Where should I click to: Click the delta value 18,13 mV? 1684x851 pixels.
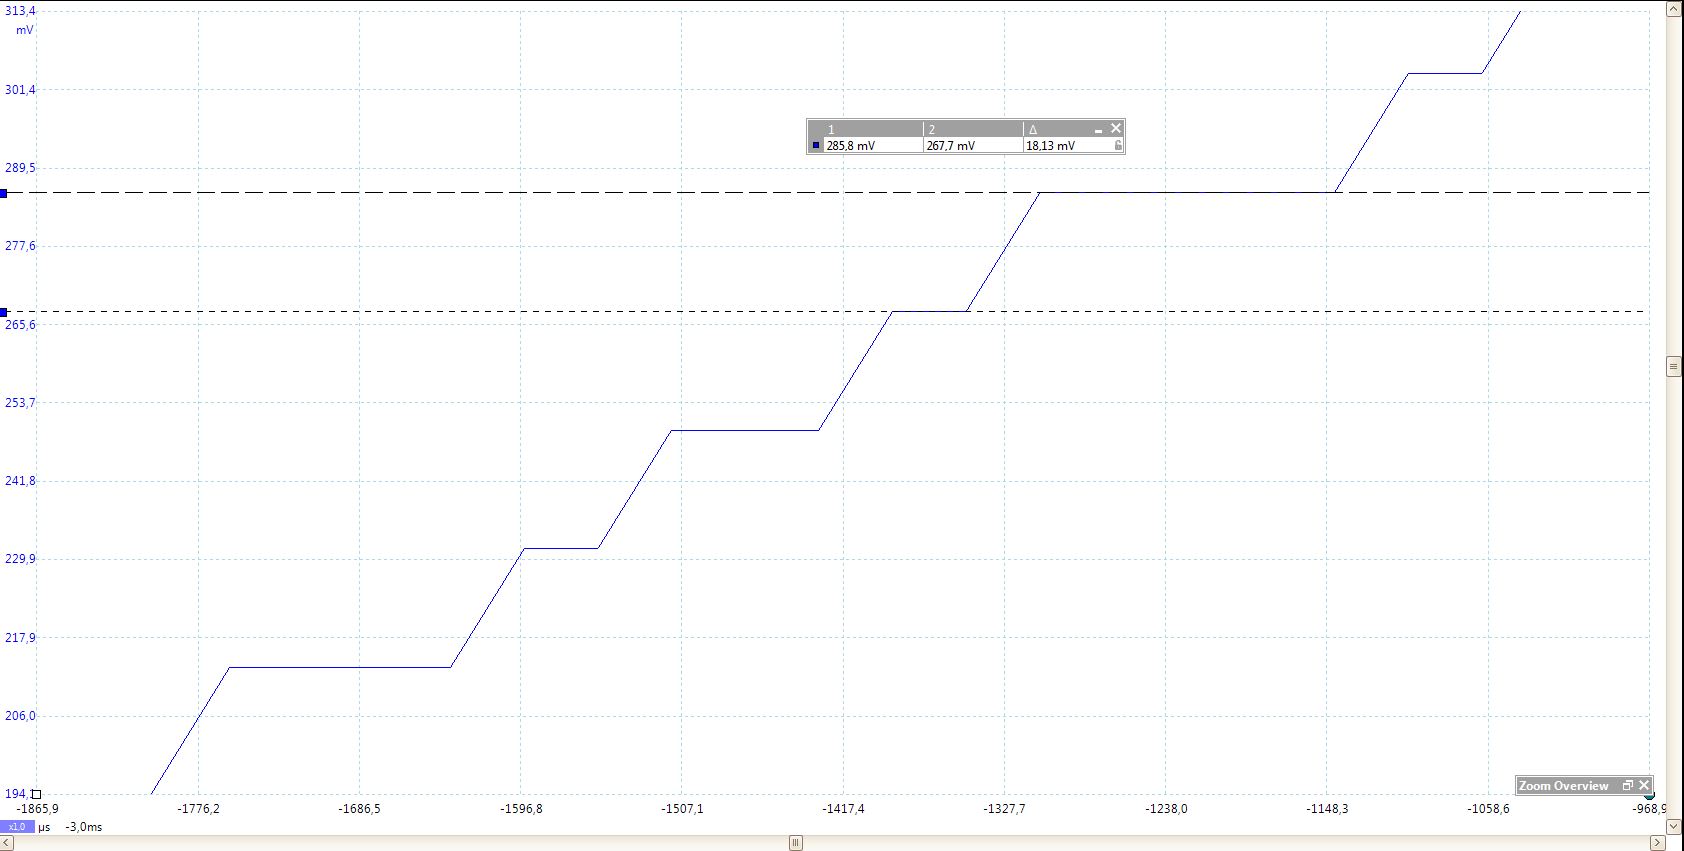(1050, 146)
